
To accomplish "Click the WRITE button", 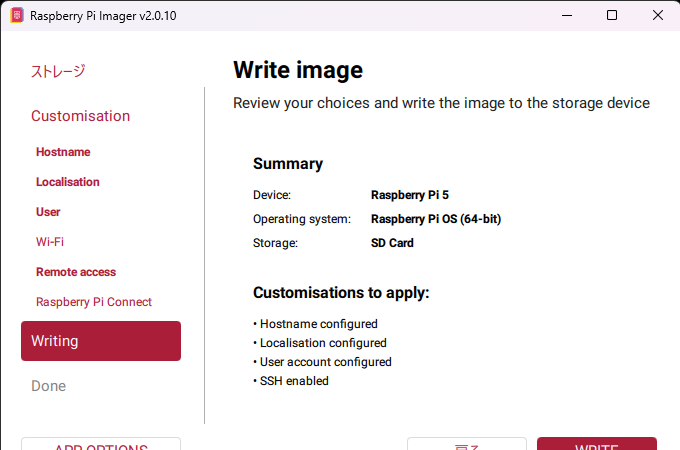I will pyautogui.click(x=597, y=444).
